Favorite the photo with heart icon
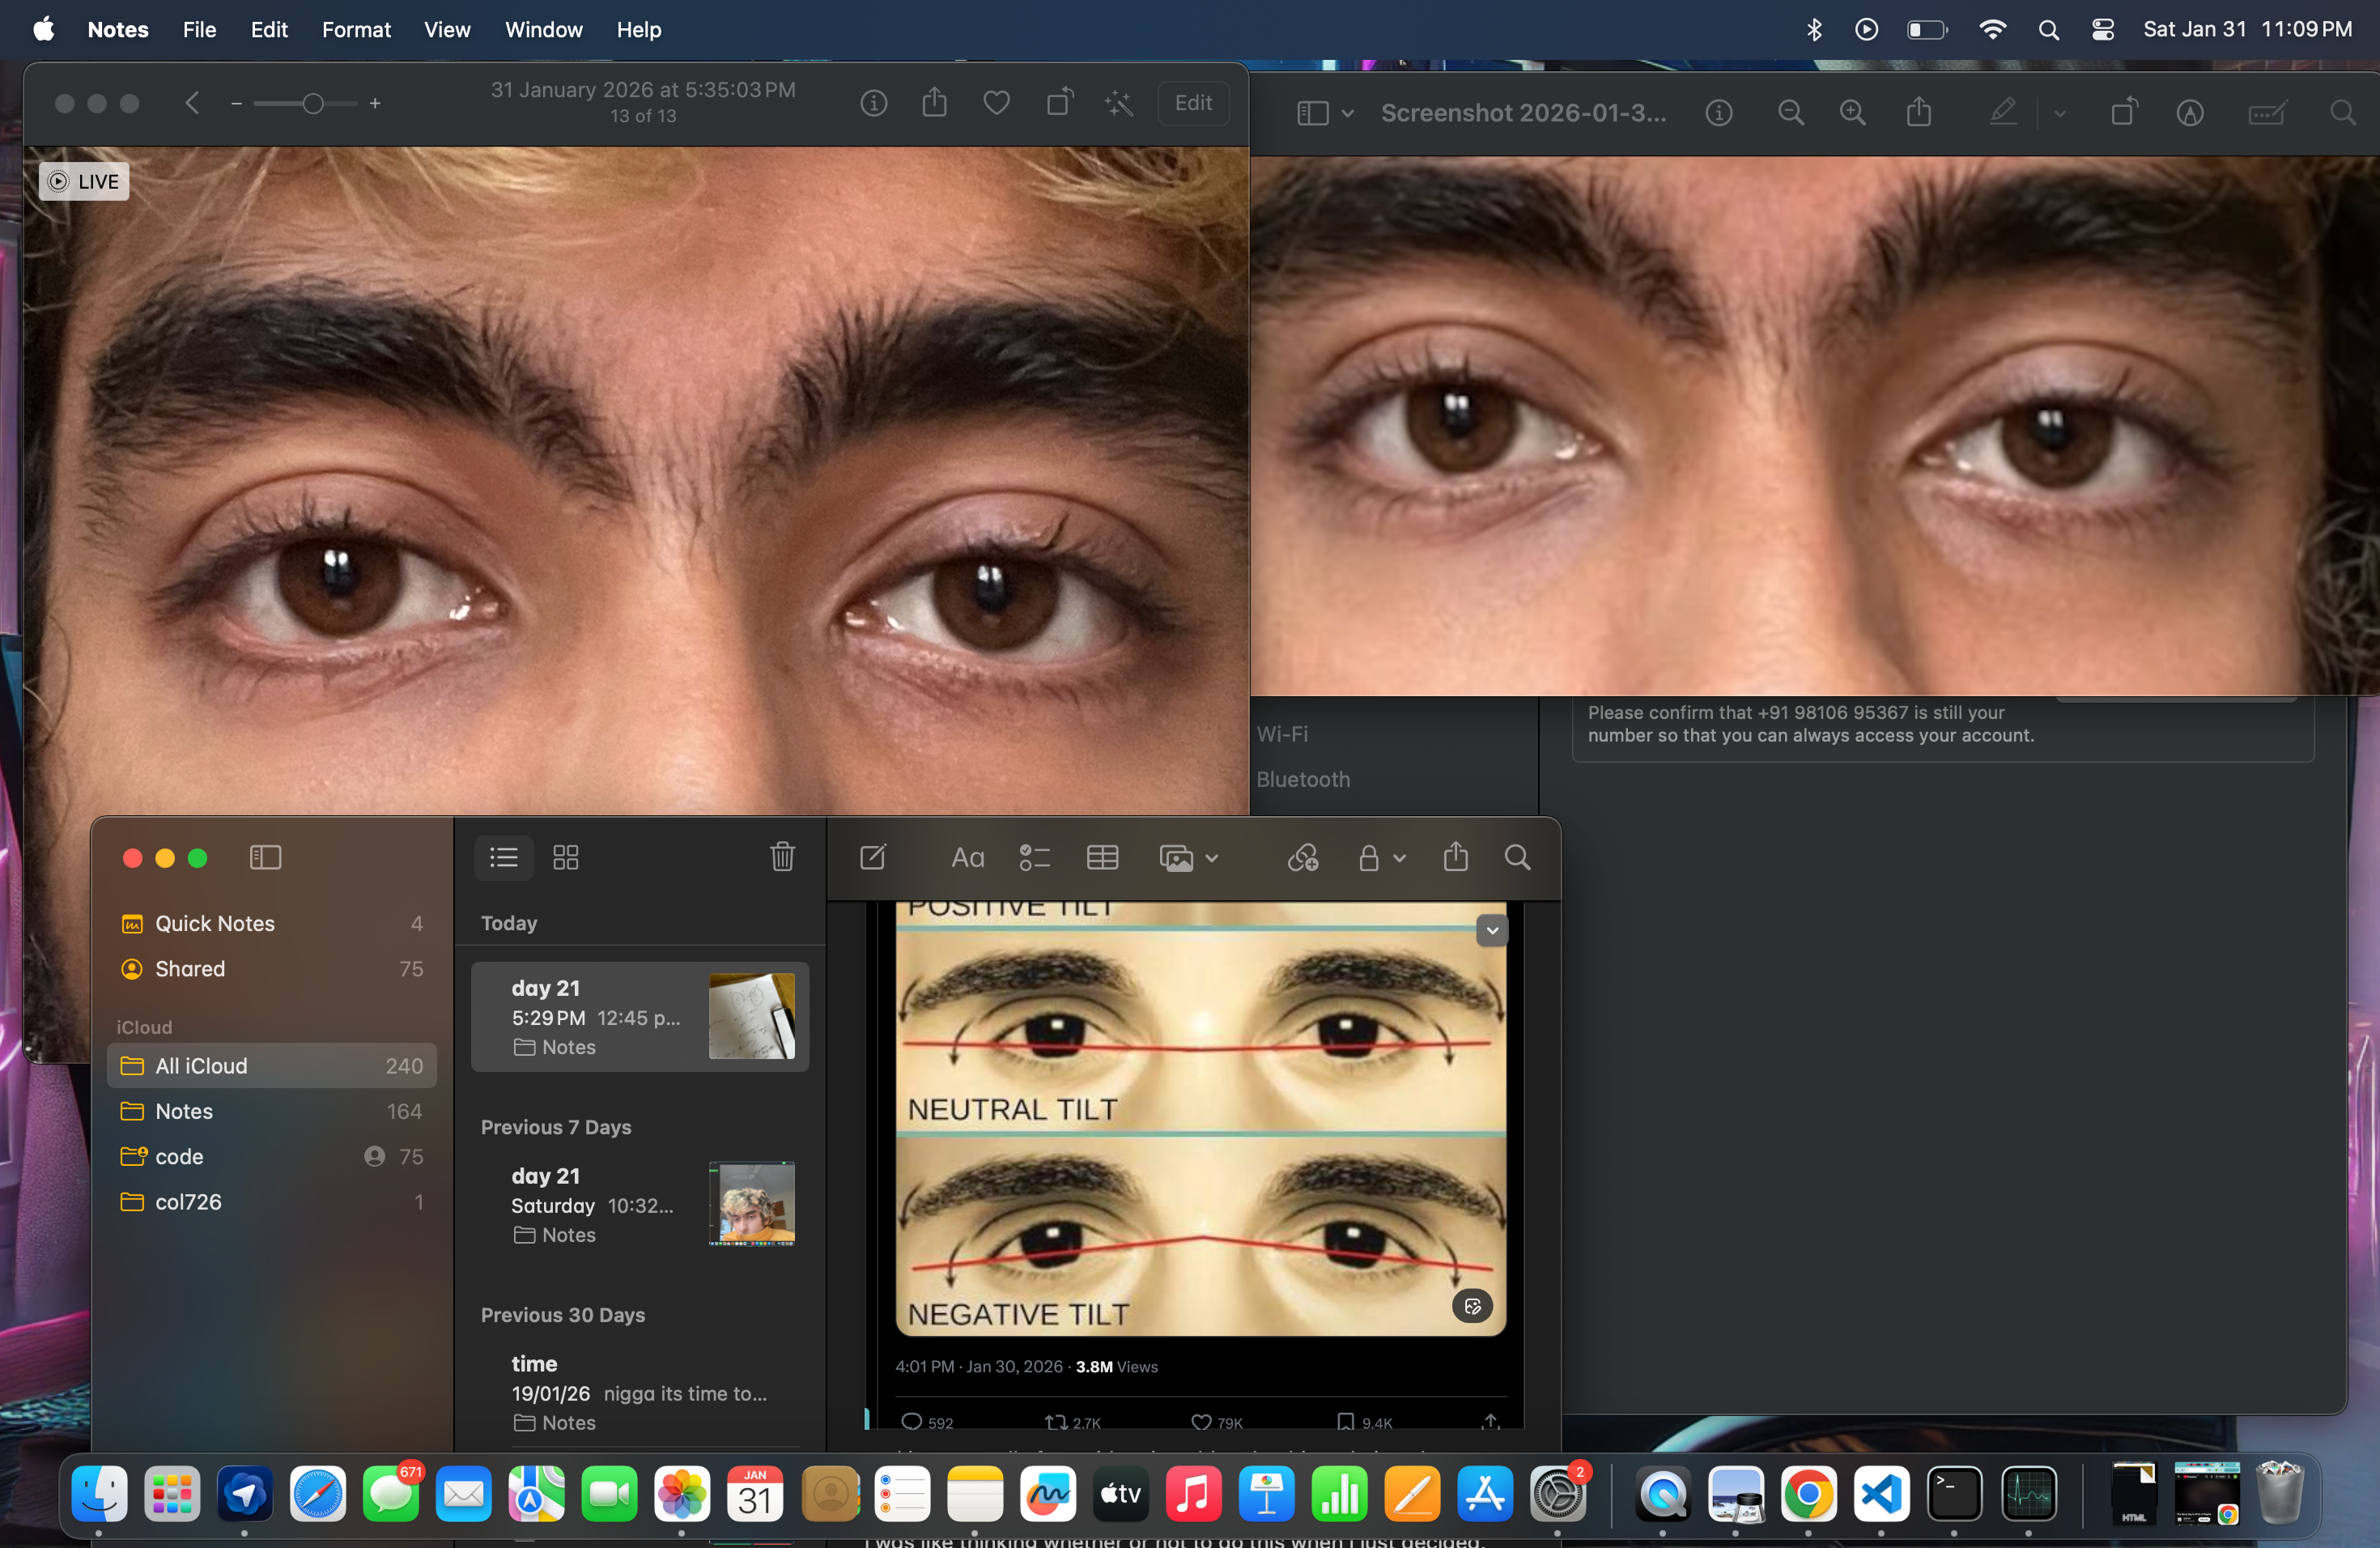The width and height of the screenshot is (2380, 1548). pyautogui.click(x=996, y=103)
